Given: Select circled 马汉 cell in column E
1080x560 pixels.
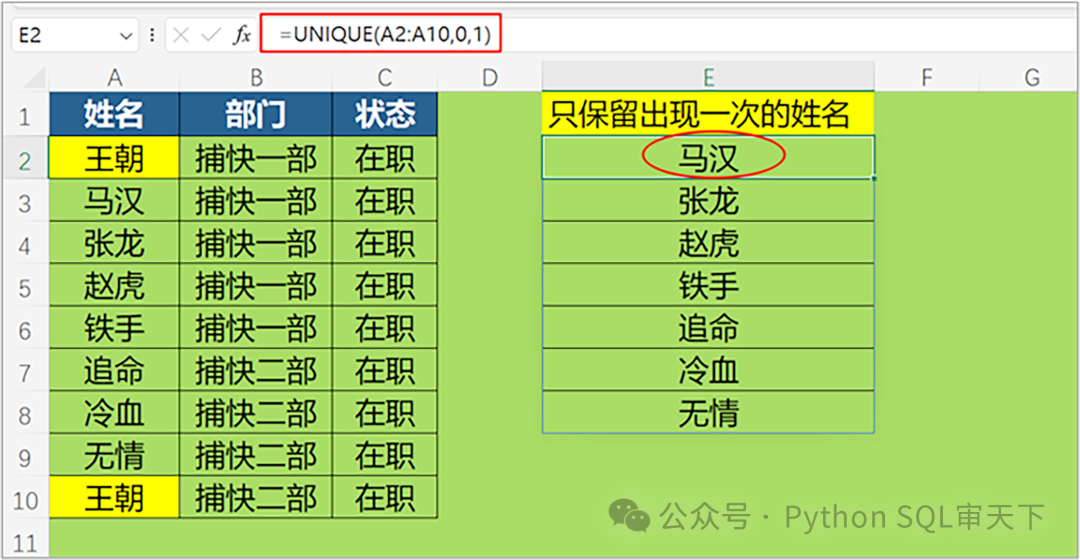Looking at the screenshot, I should point(708,158).
